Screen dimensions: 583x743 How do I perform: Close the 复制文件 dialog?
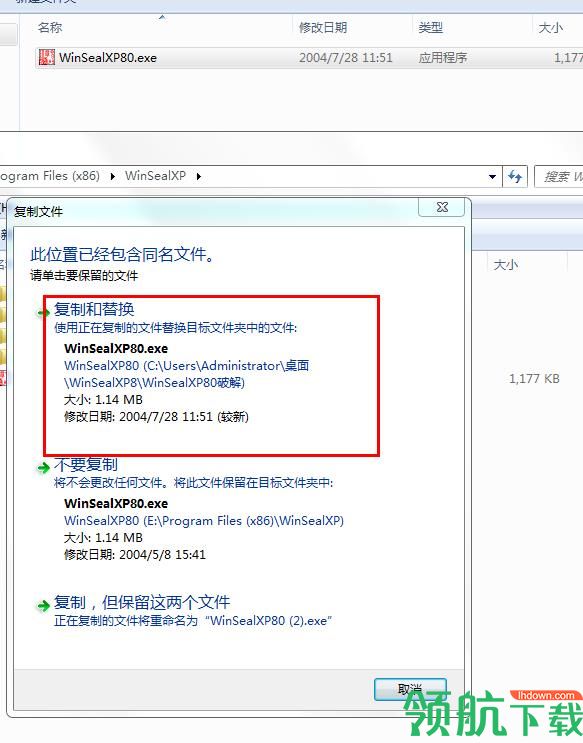pyautogui.click(x=442, y=207)
